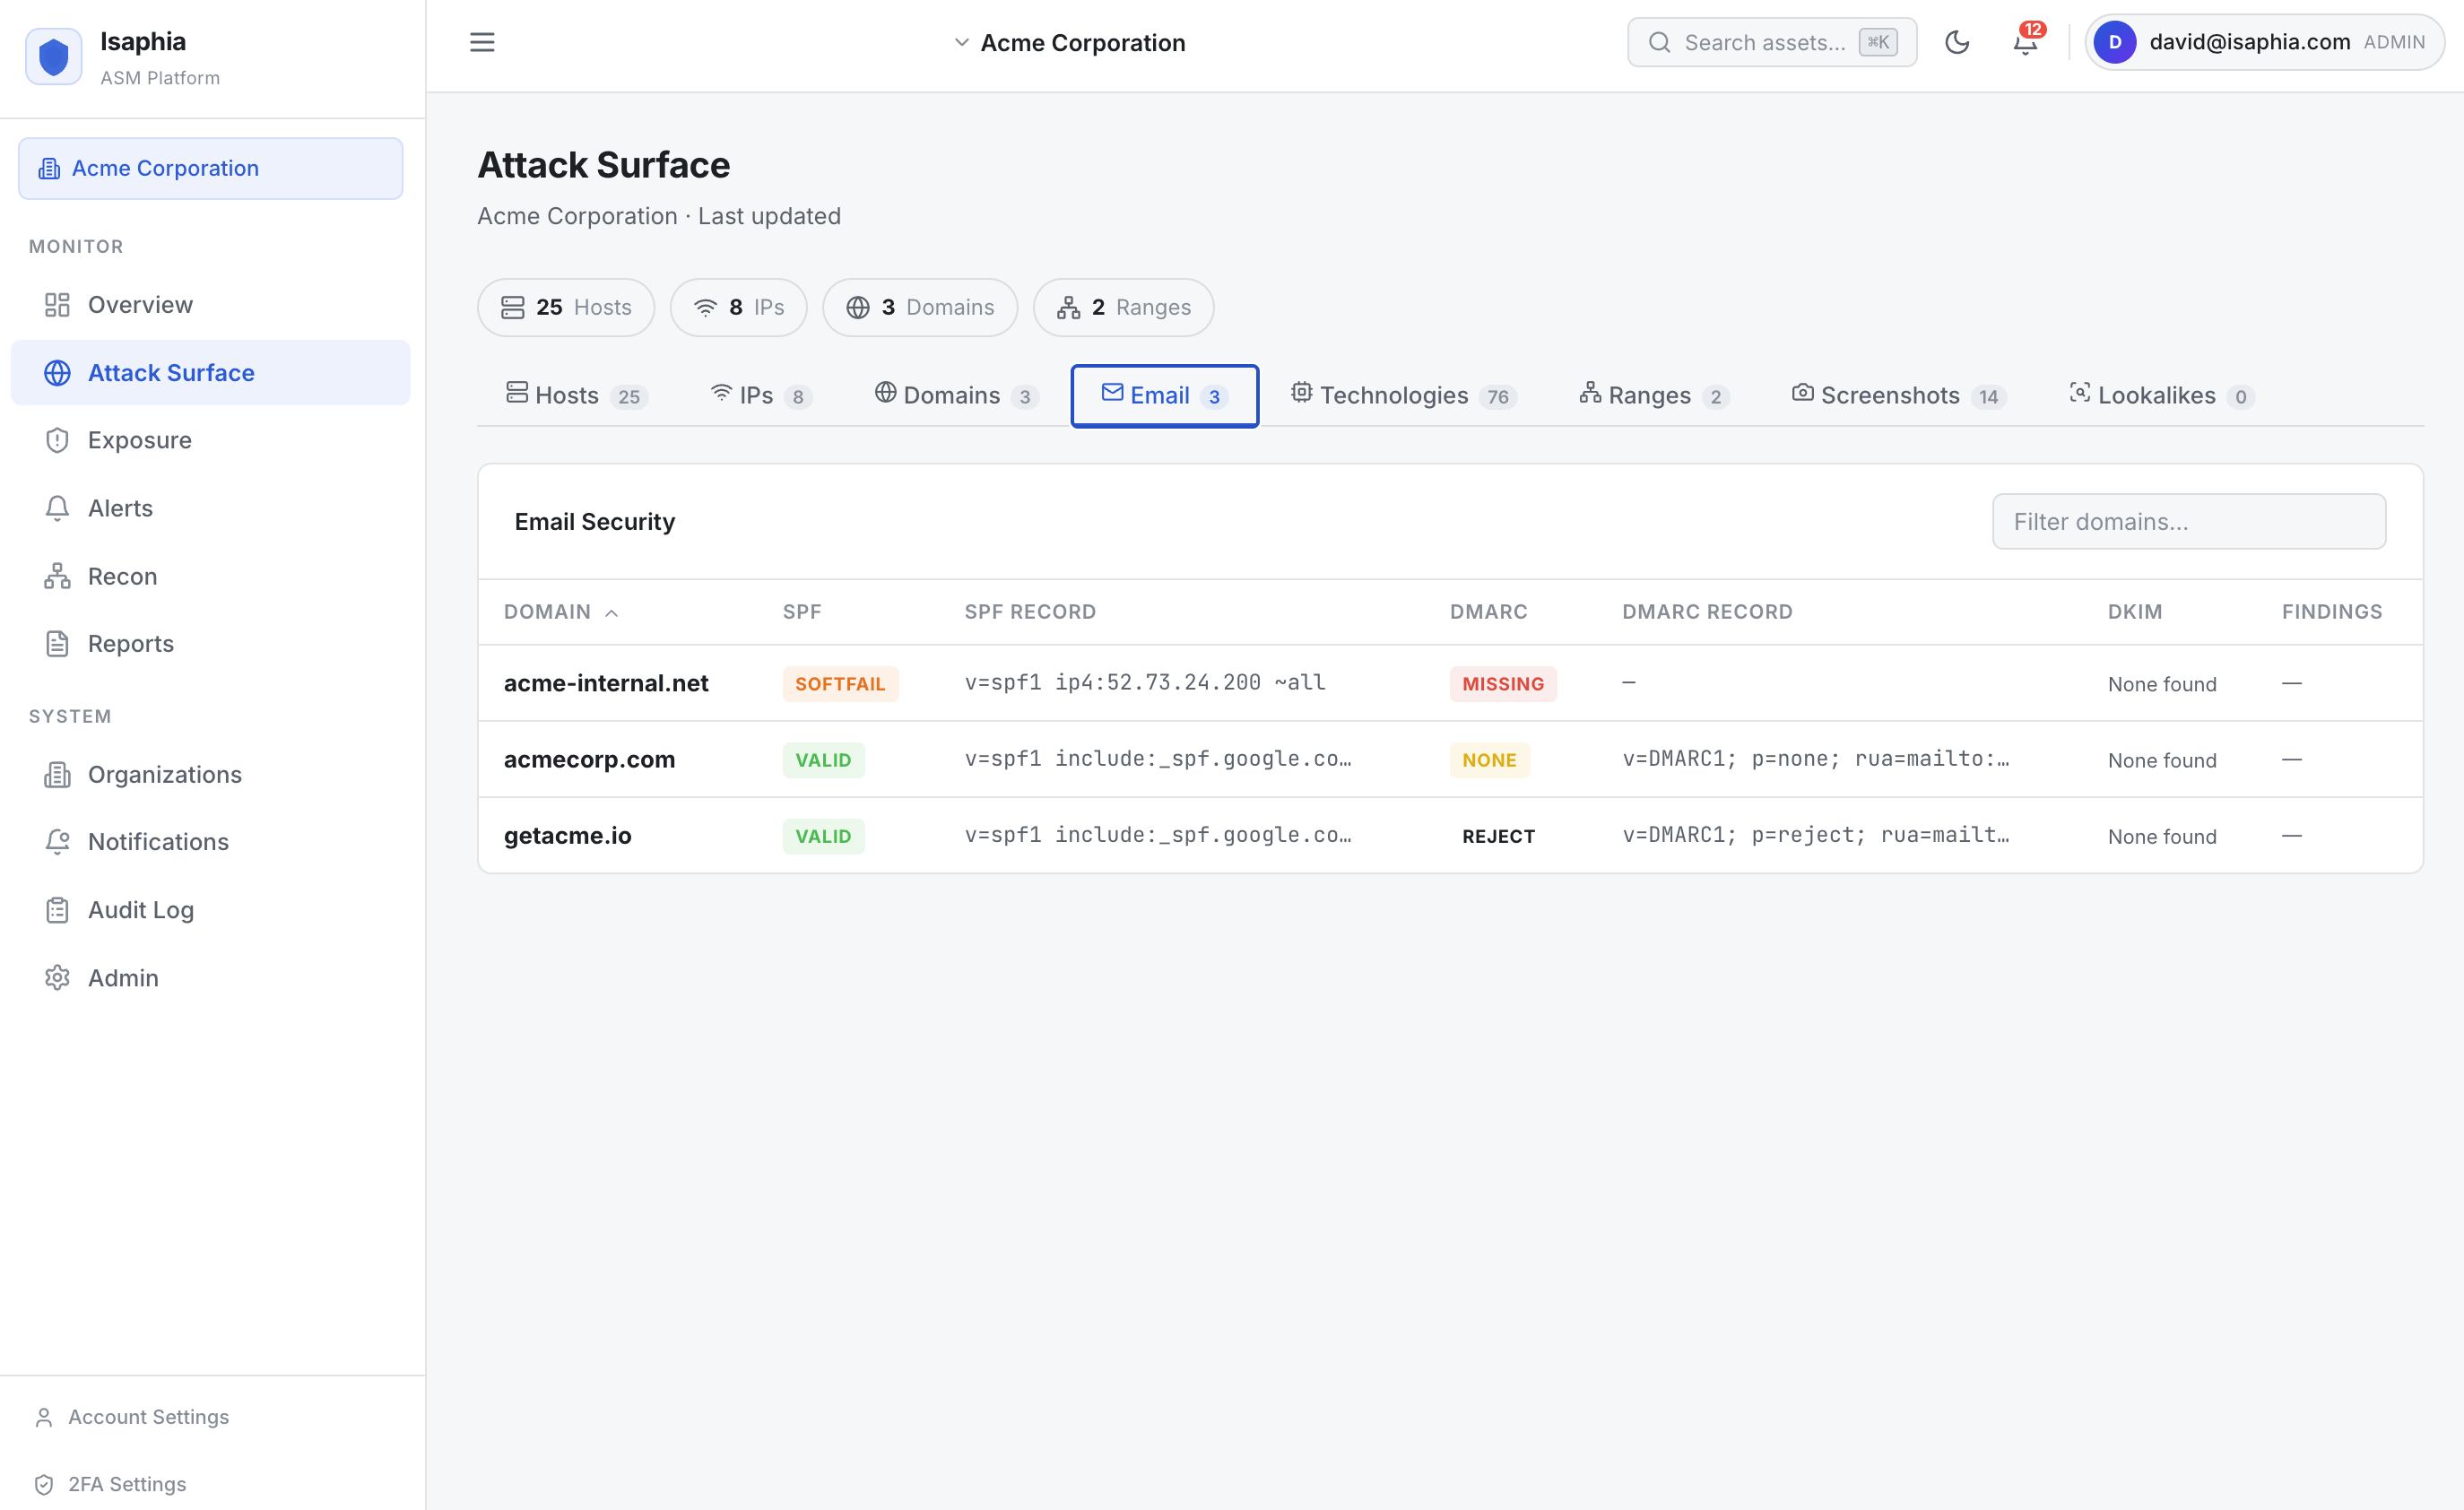The width and height of the screenshot is (2464, 1510).
Task: Click the D user avatar
Action: tap(2115, 42)
